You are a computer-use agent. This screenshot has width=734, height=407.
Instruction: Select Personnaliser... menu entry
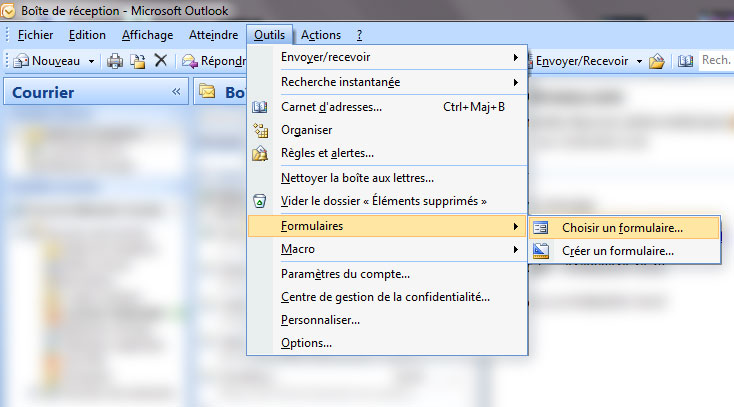pos(387,320)
